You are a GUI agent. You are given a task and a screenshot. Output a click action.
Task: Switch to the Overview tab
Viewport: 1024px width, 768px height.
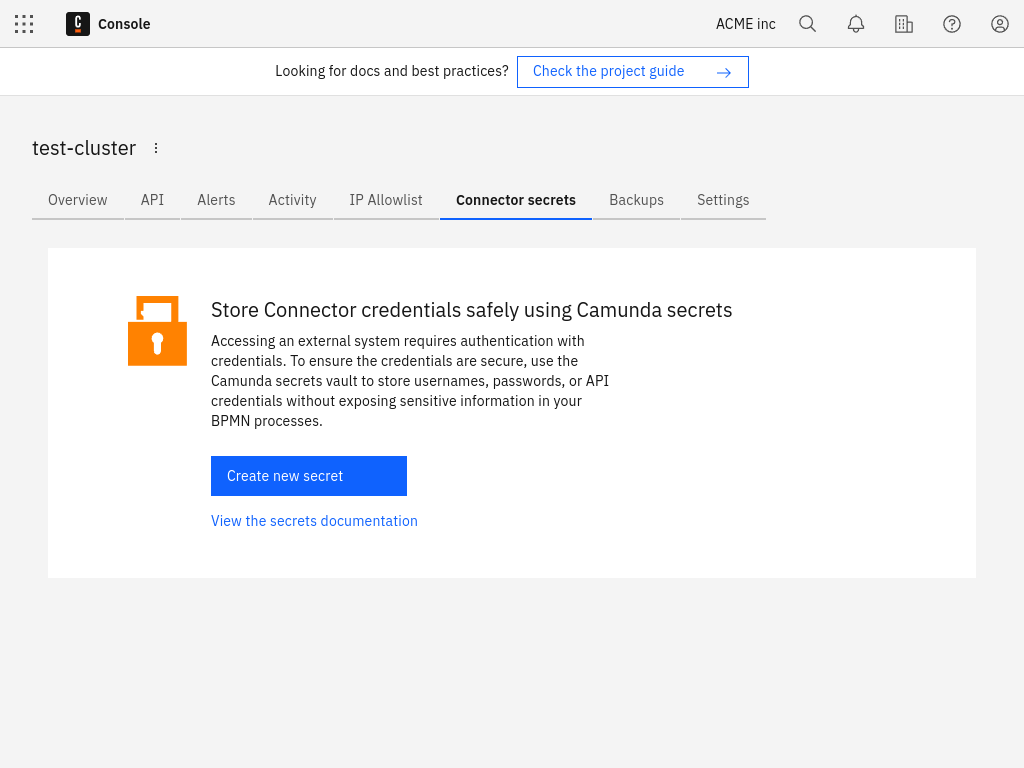pyautogui.click(x=78, y=200)
